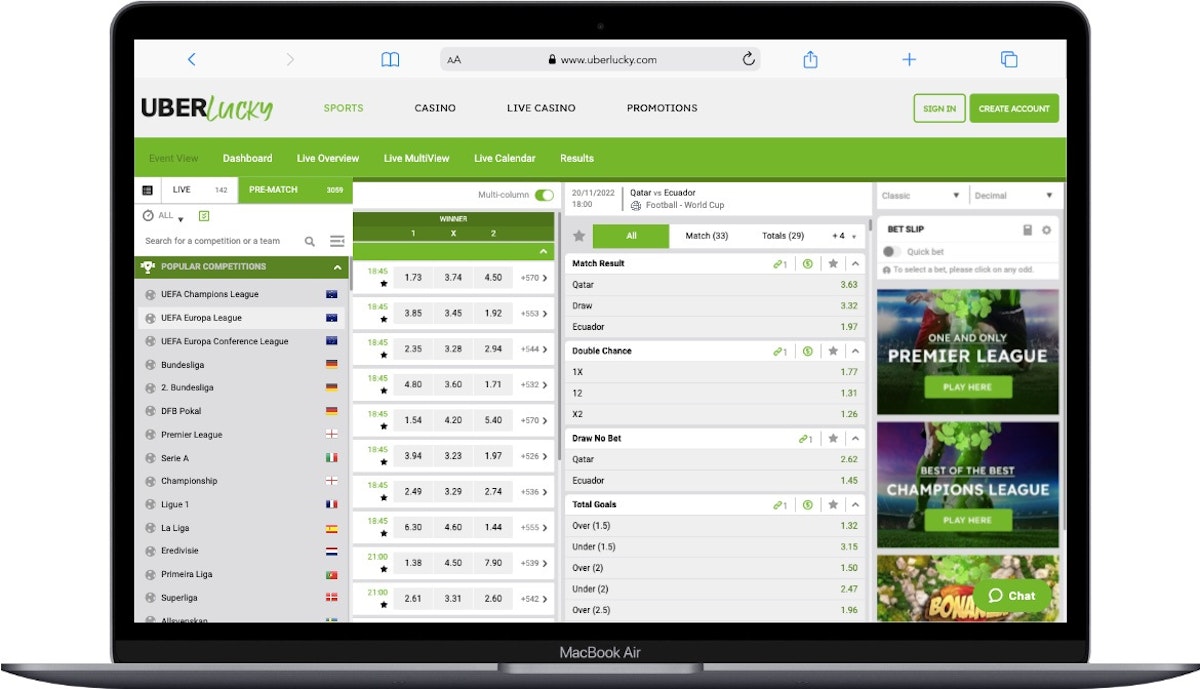
Task: Go to the Promotions menu
Action: pyautogui.click(x=662, y=108)
